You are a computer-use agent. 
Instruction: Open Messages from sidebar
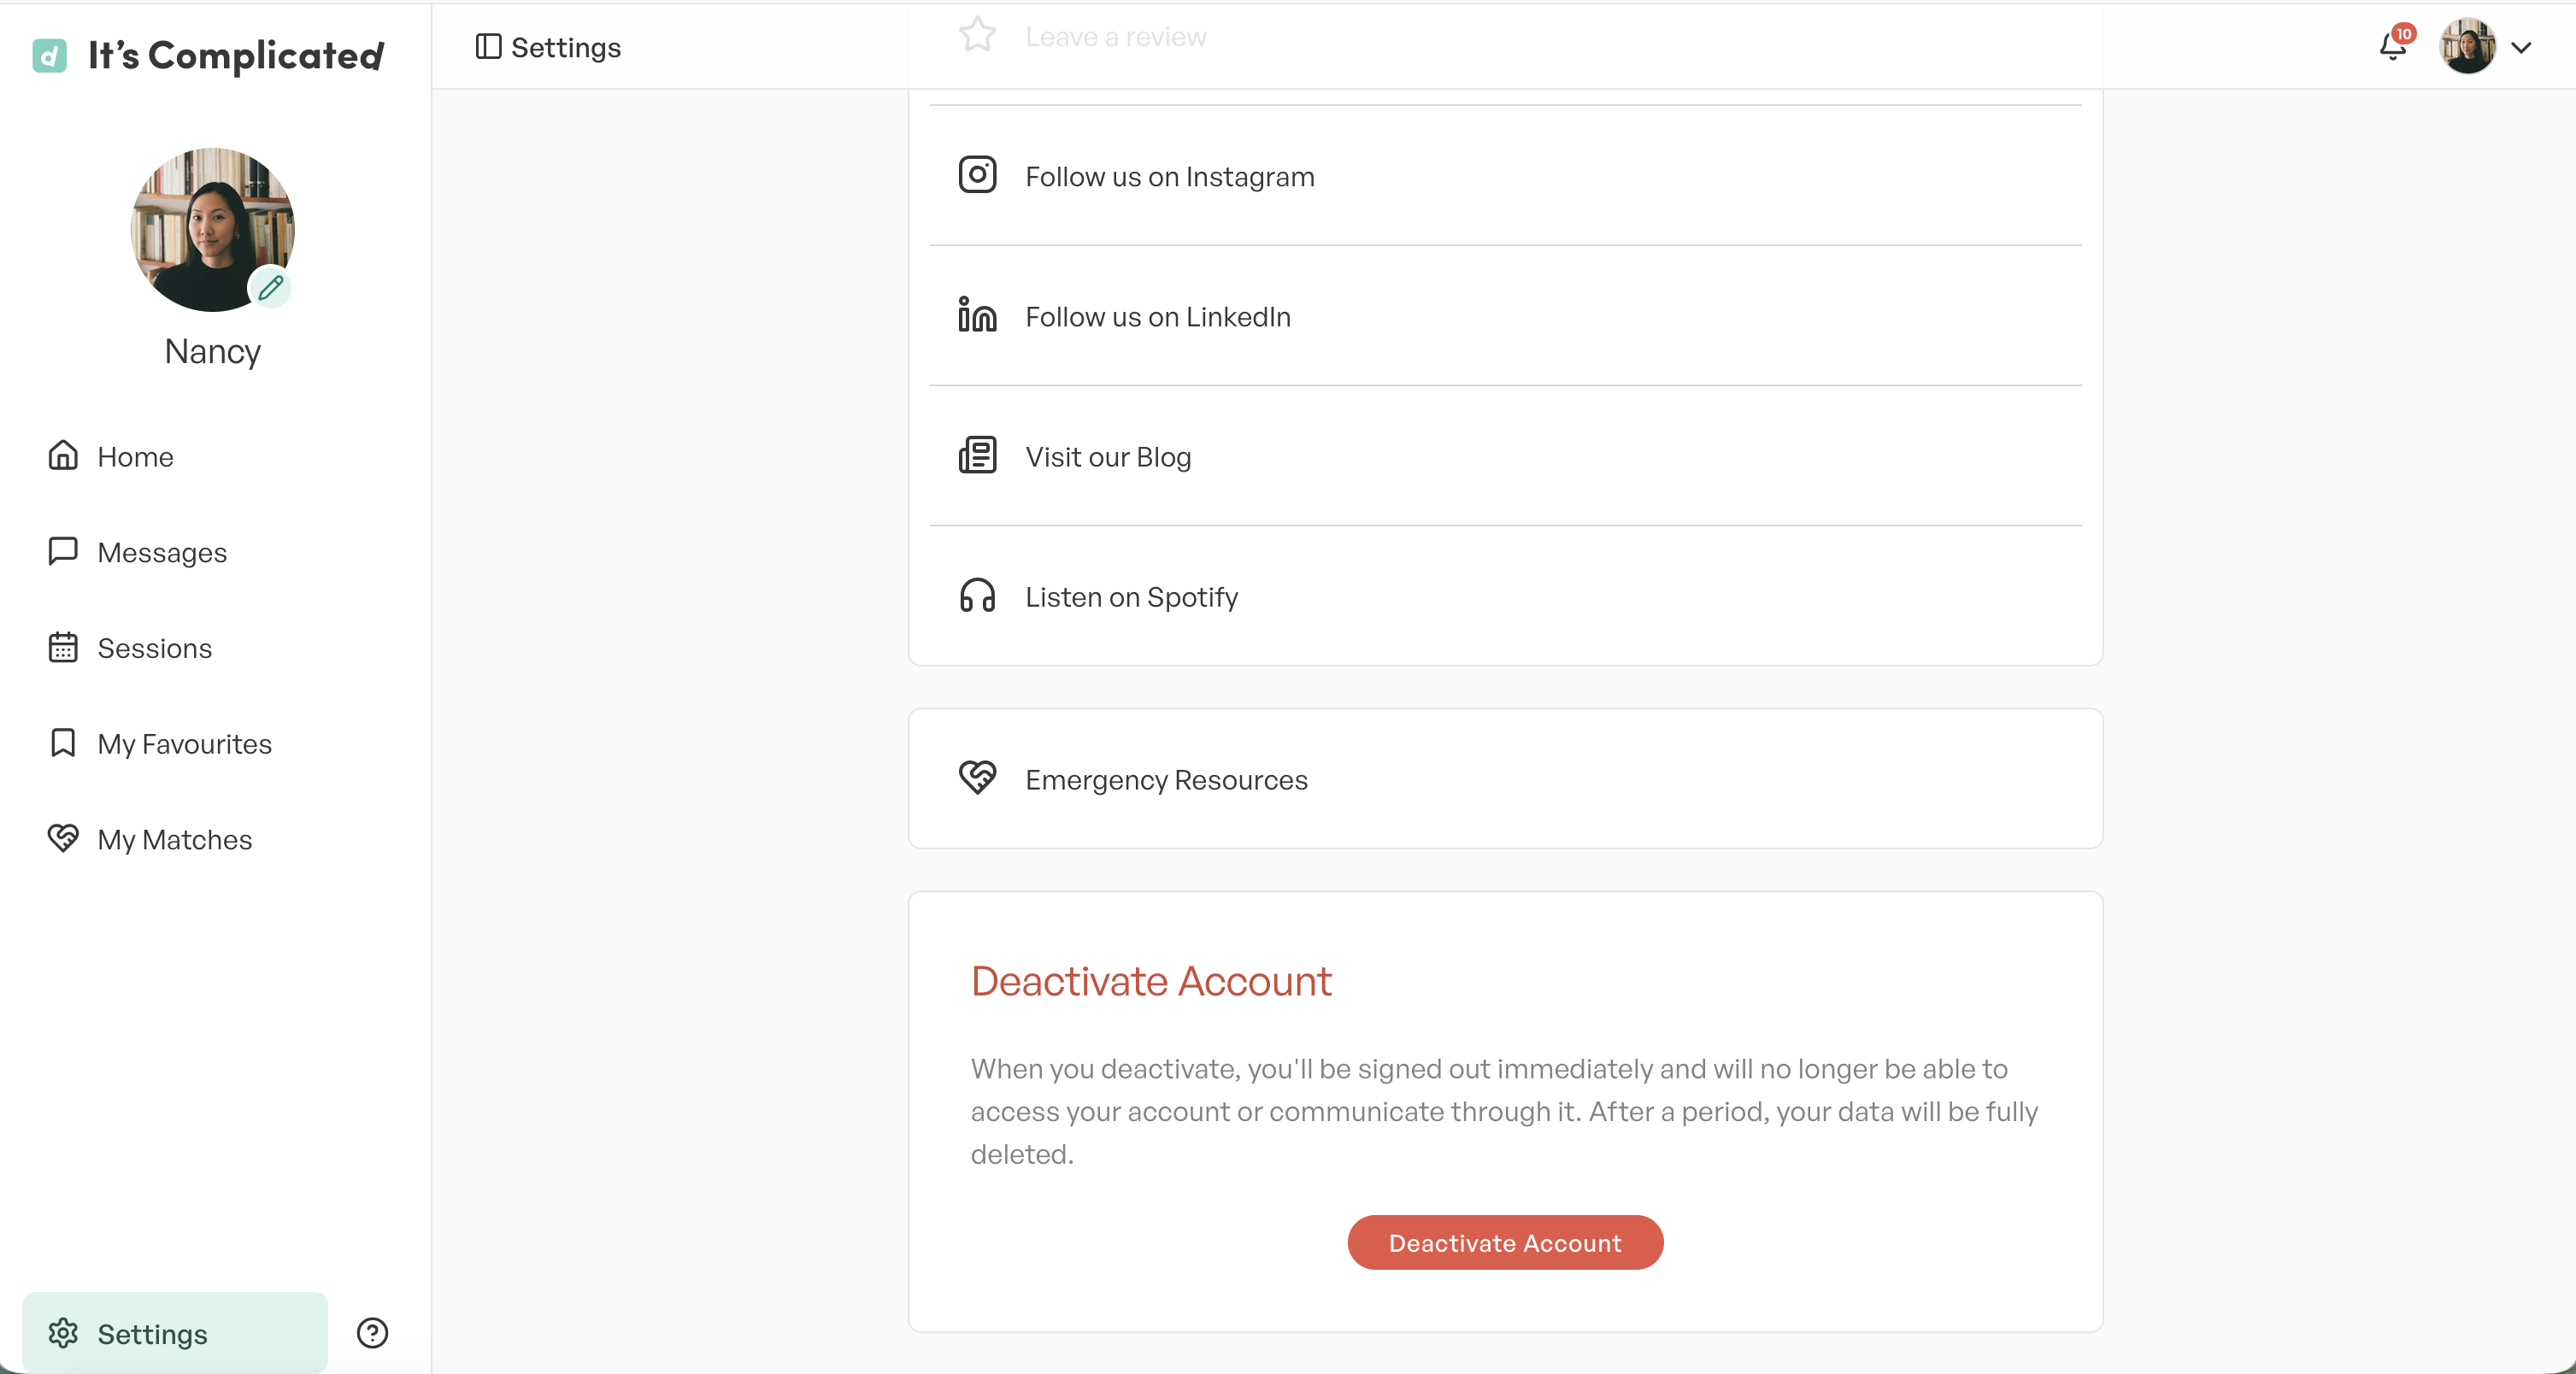point(162,553)
